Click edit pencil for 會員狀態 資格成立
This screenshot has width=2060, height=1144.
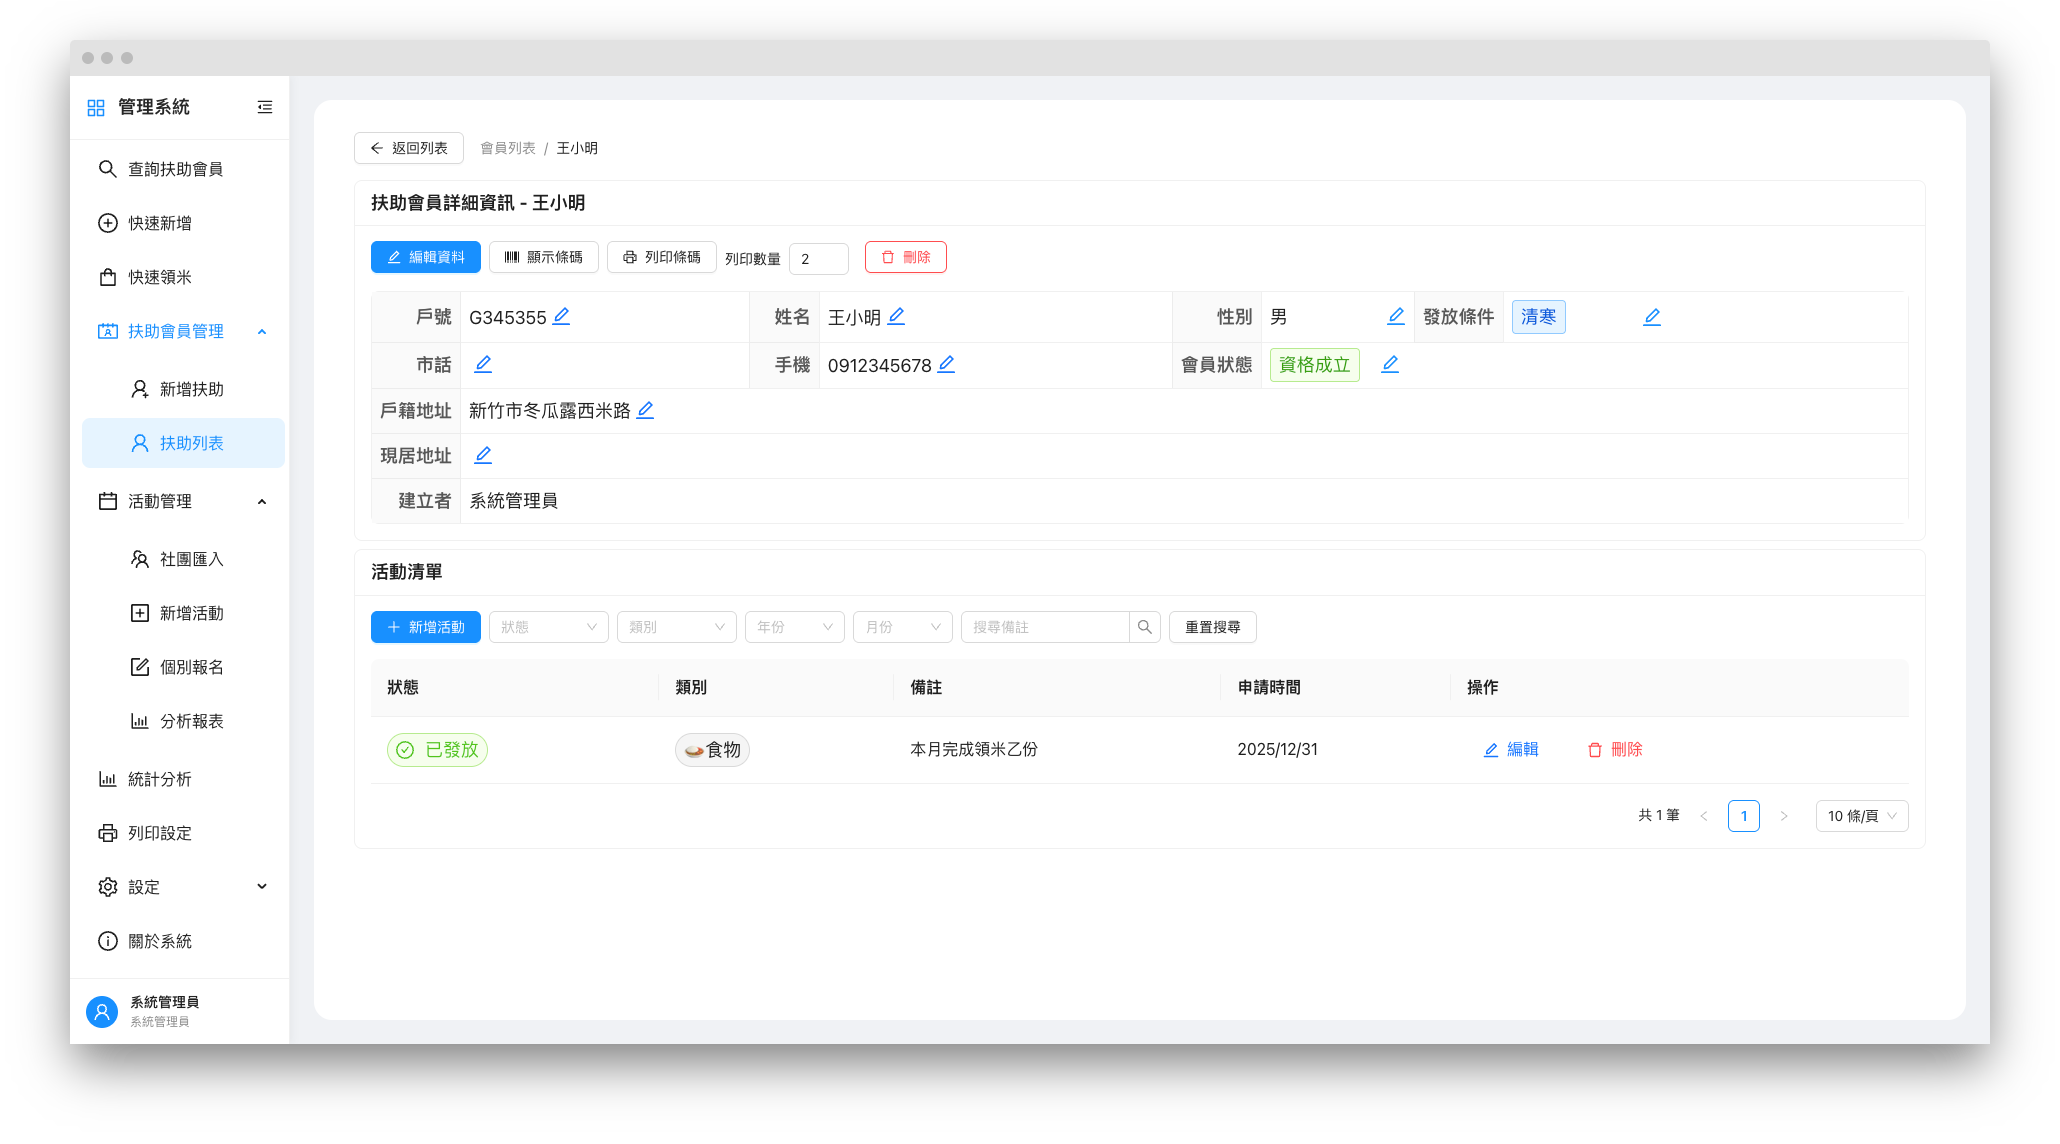tap(1390, 364)
